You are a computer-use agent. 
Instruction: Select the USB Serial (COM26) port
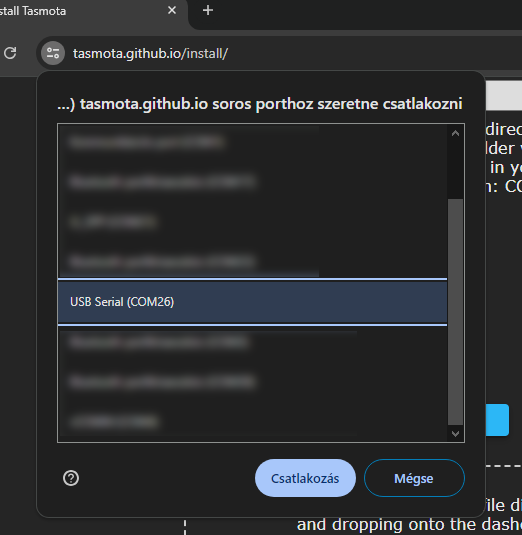click(x=252, y=302)
